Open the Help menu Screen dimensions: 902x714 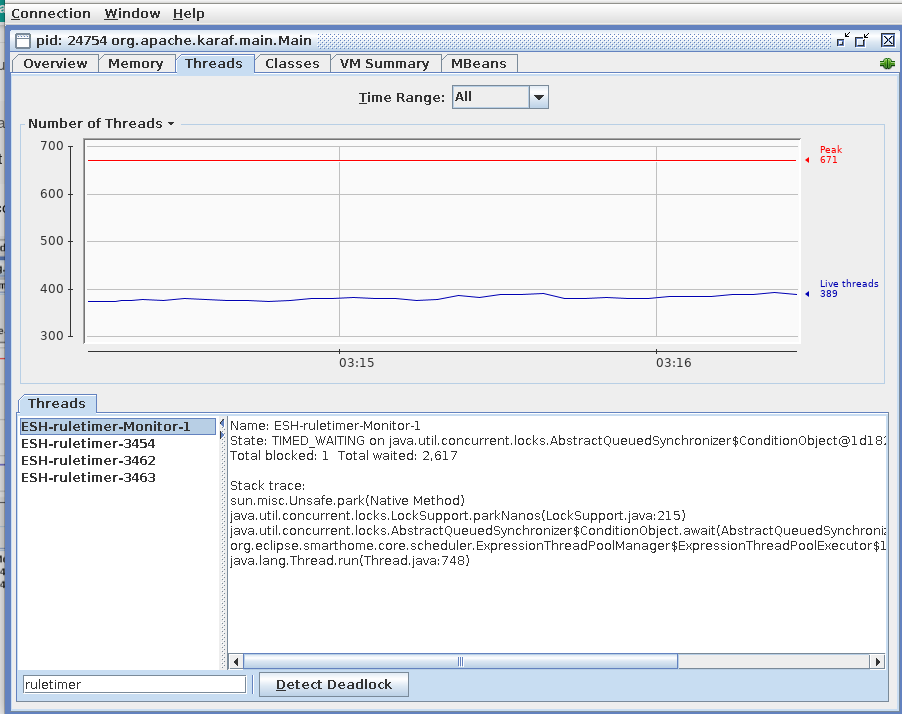click(188, 14)
